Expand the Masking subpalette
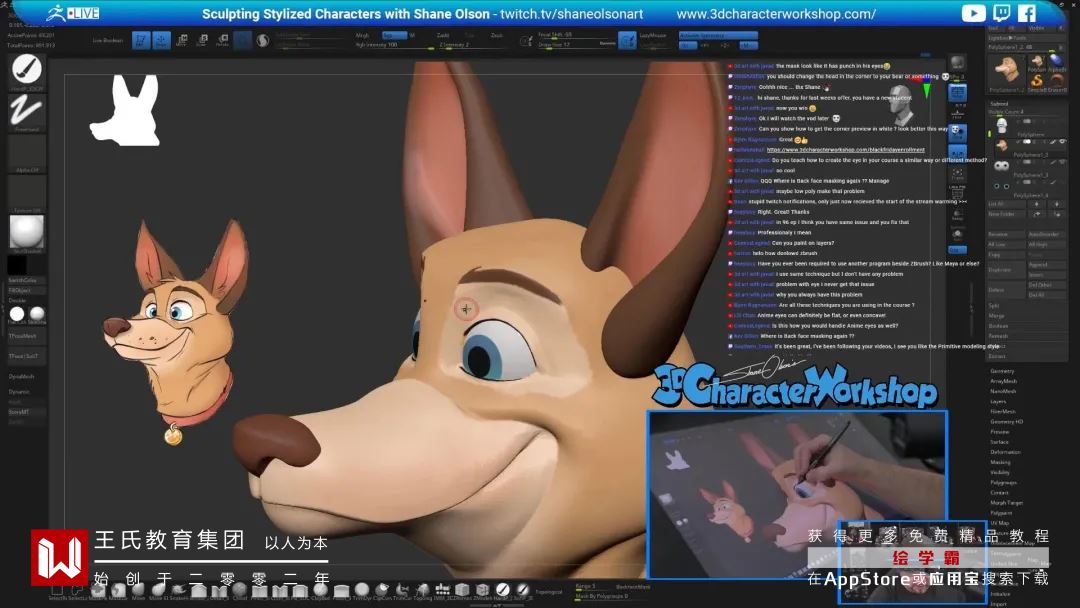This screenshot has height=608, width=1080. point(1000,463)
